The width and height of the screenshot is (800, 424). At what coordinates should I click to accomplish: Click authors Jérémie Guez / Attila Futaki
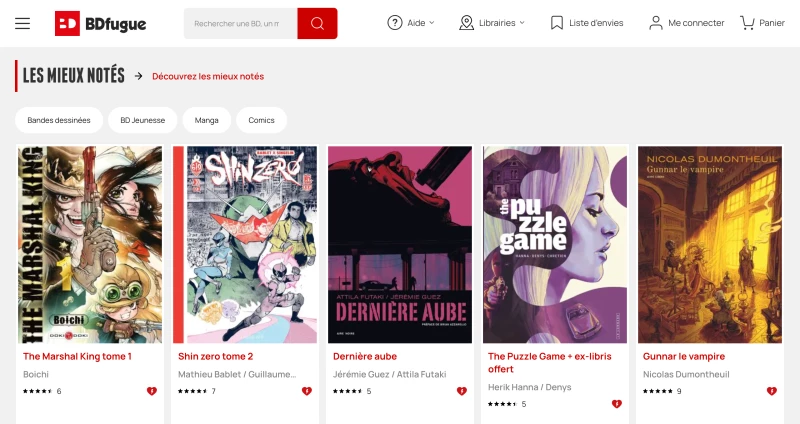point(390,375)
